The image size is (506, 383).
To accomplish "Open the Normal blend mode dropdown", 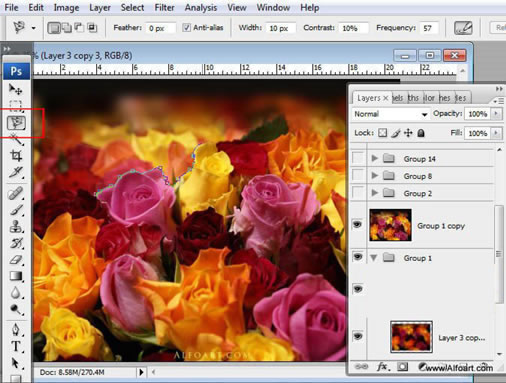I will tap(391, 114).
